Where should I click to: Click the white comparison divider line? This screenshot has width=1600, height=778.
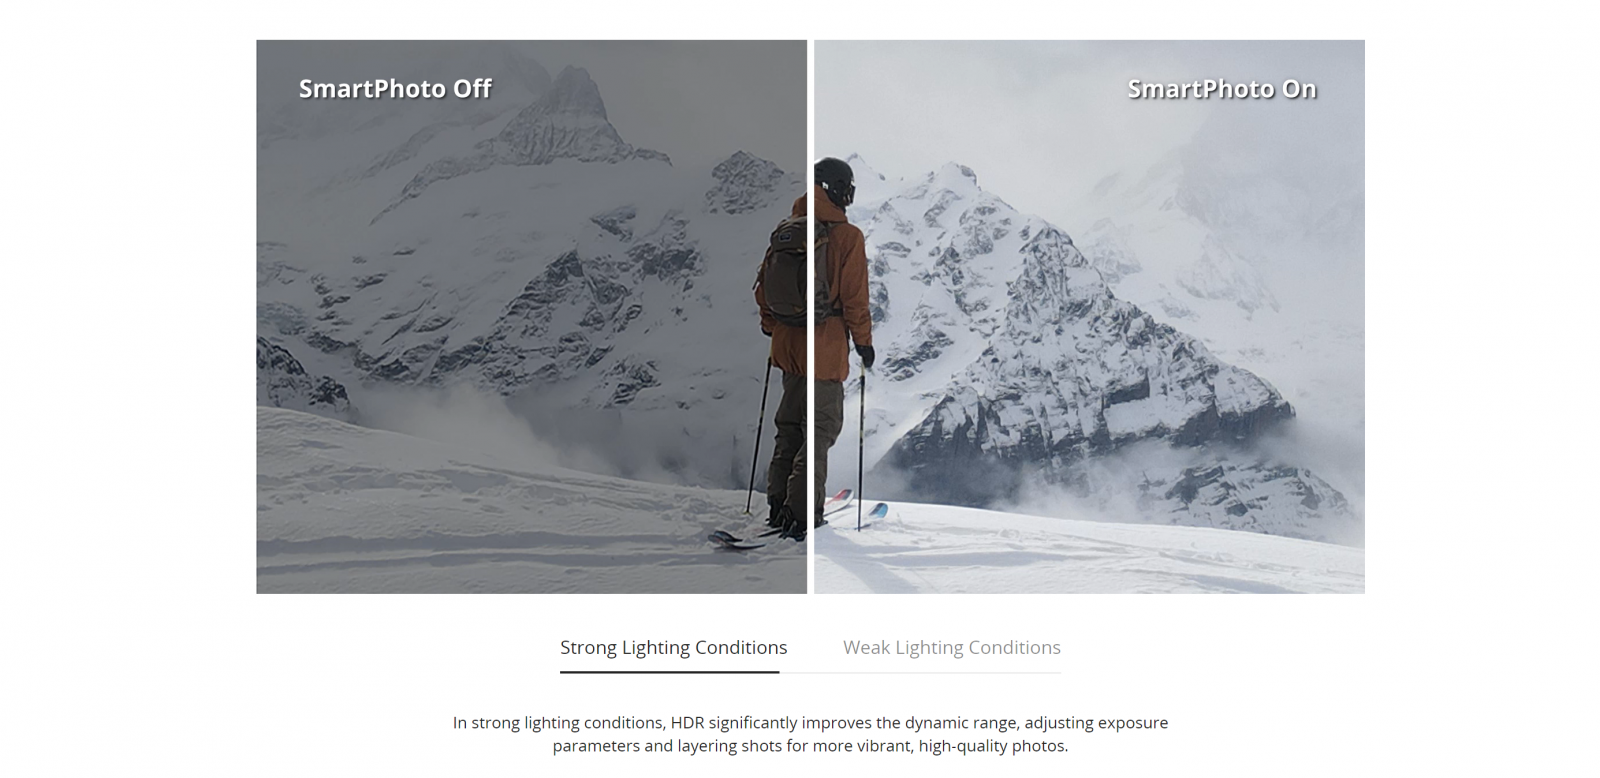810,317
